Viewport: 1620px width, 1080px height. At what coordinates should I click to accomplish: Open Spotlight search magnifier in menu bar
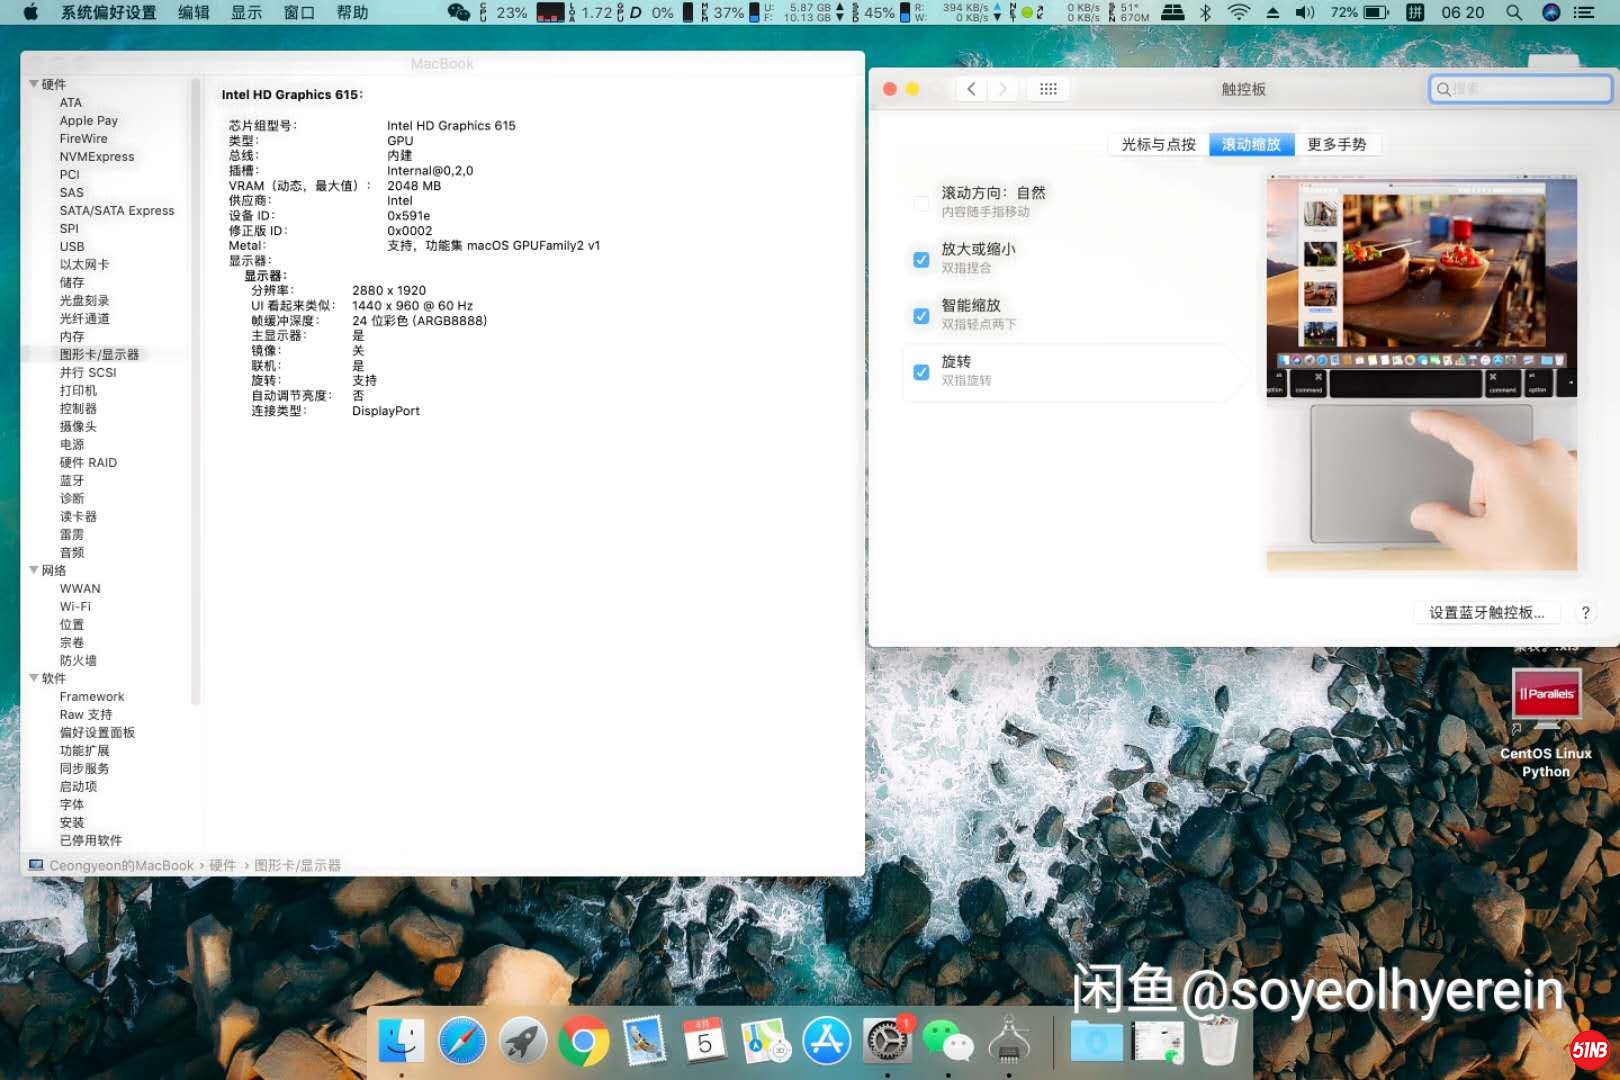coord(1514,12)
